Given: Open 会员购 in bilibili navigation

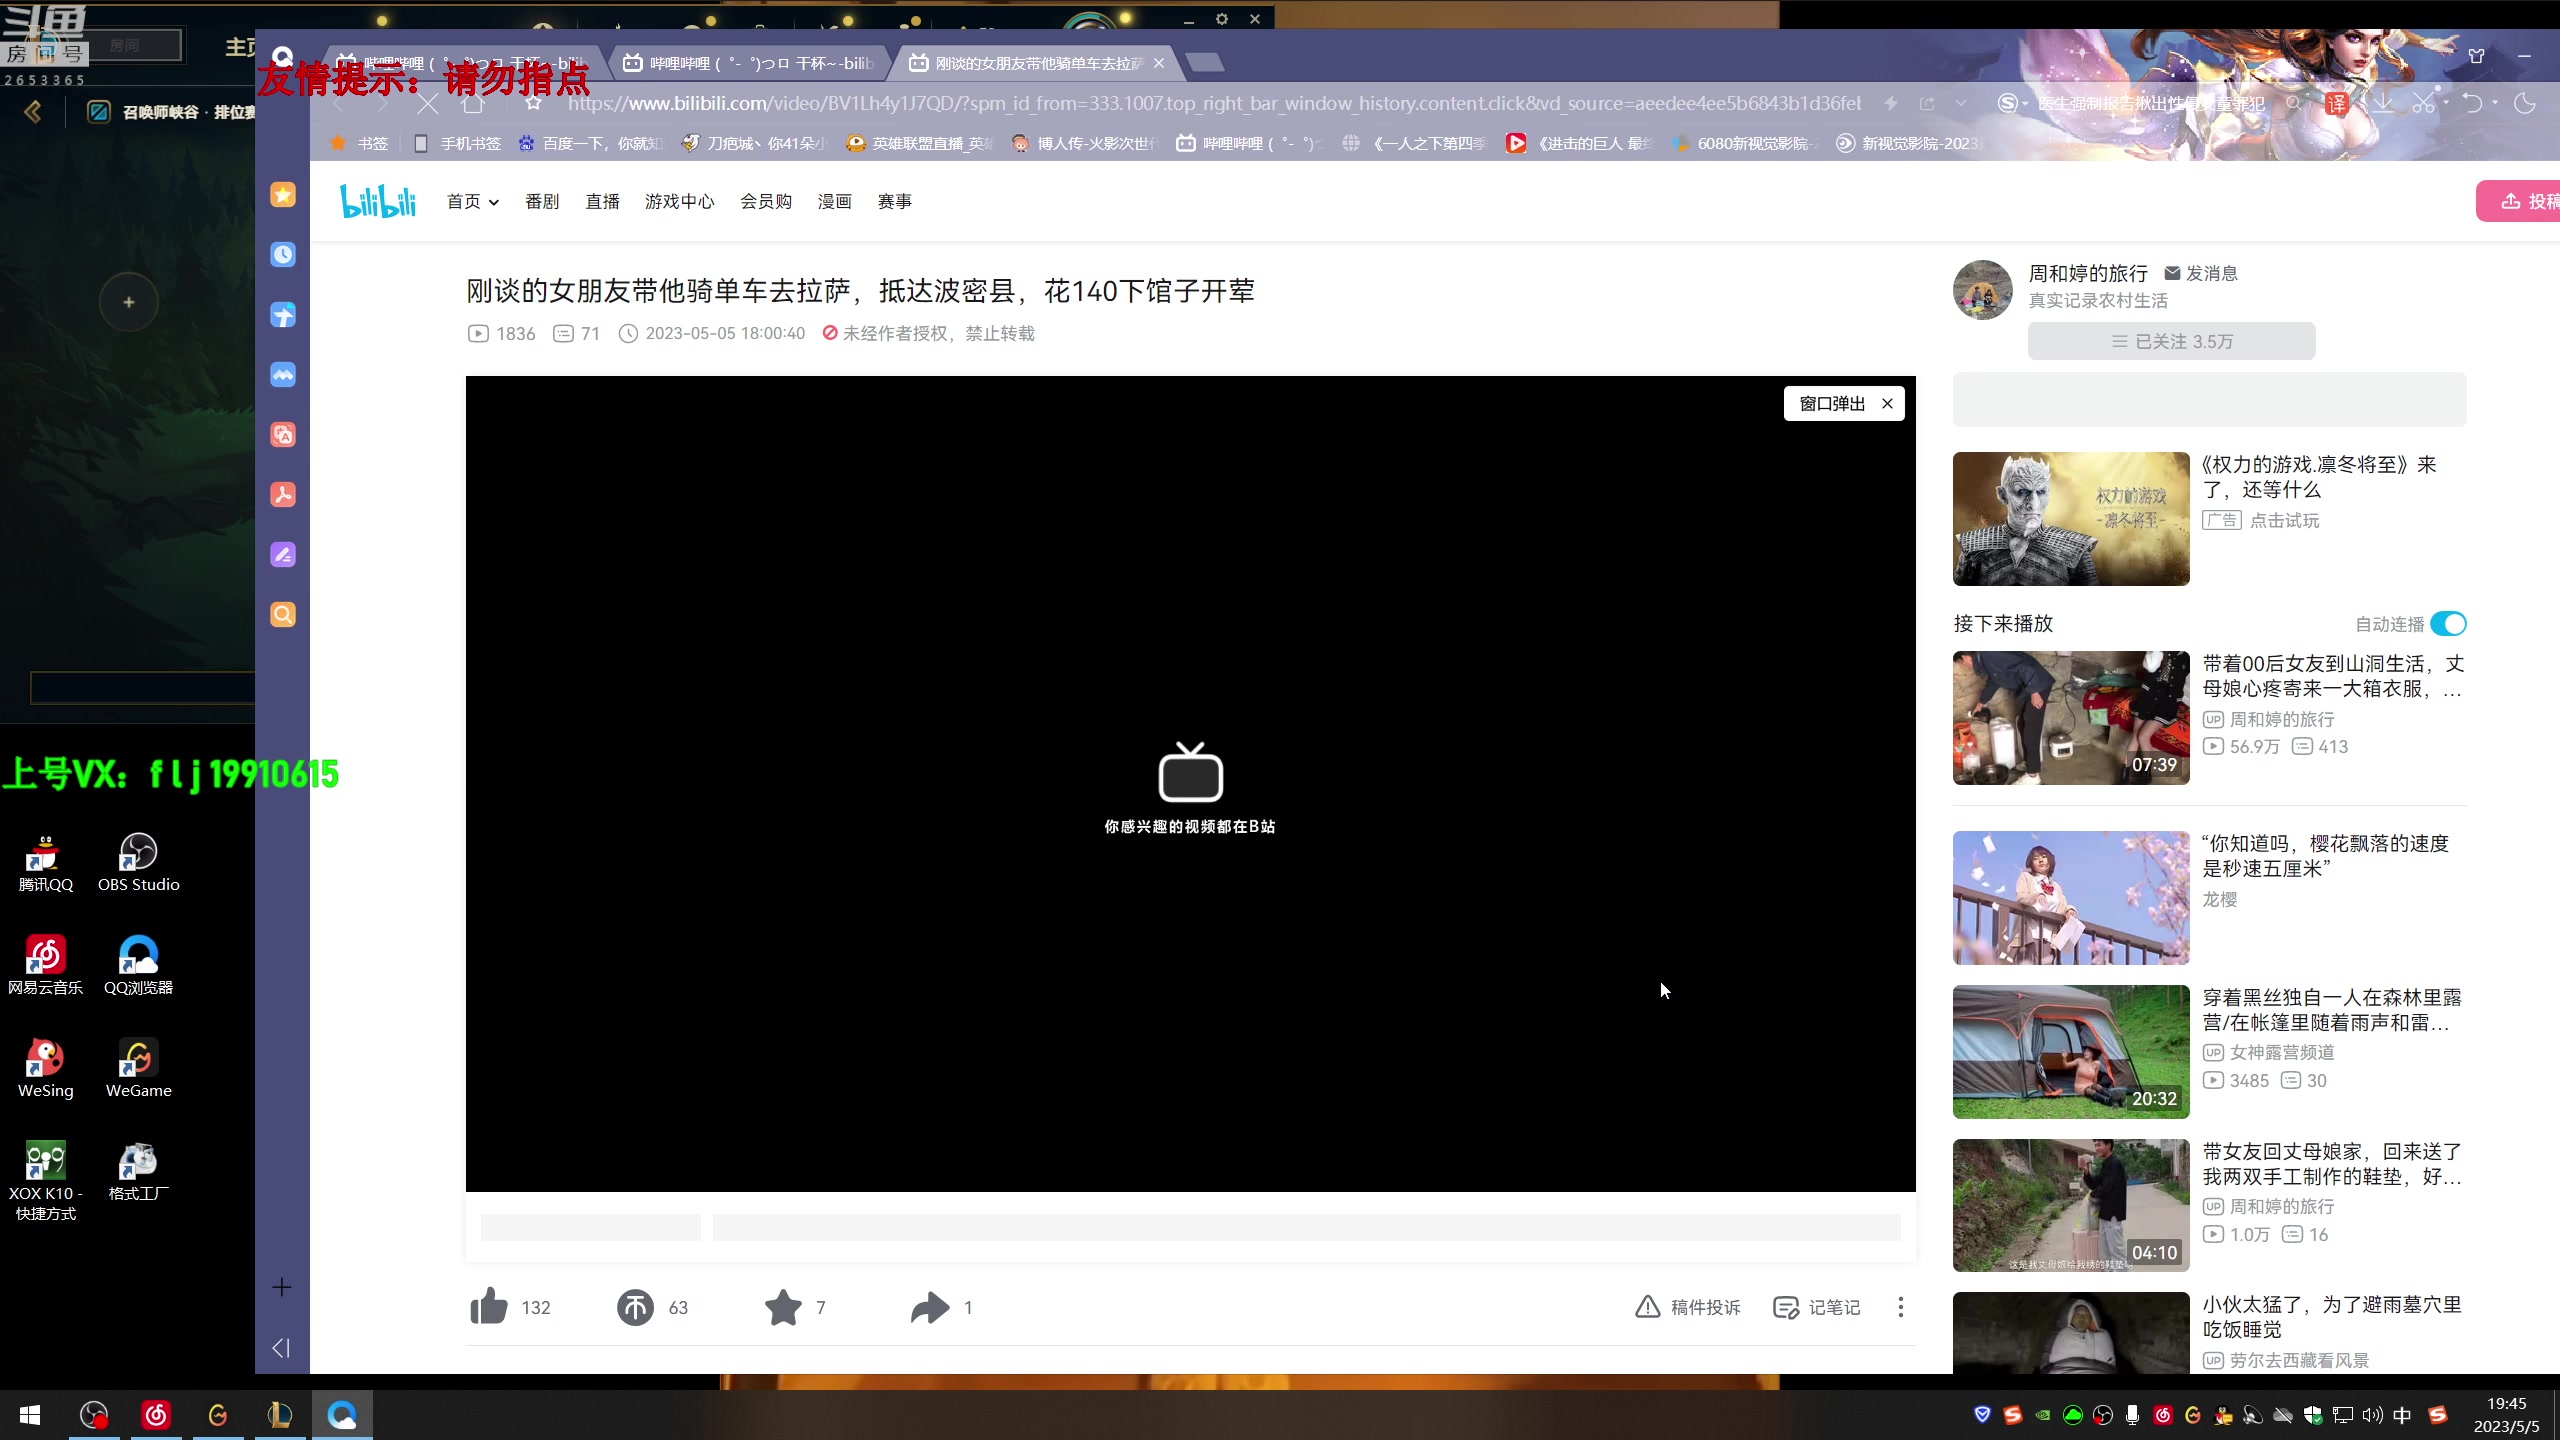Looking at the screenshot, I should 766,201.
